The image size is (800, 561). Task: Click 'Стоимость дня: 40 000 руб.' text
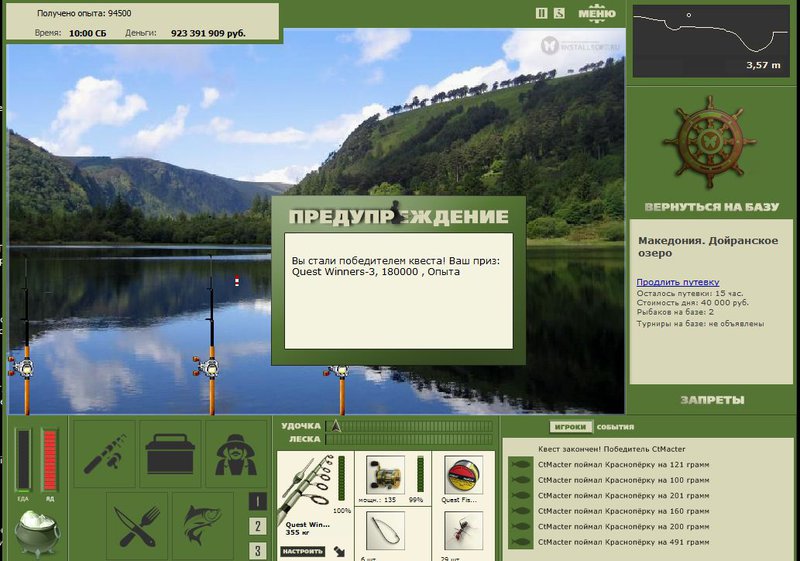[693, 302]
